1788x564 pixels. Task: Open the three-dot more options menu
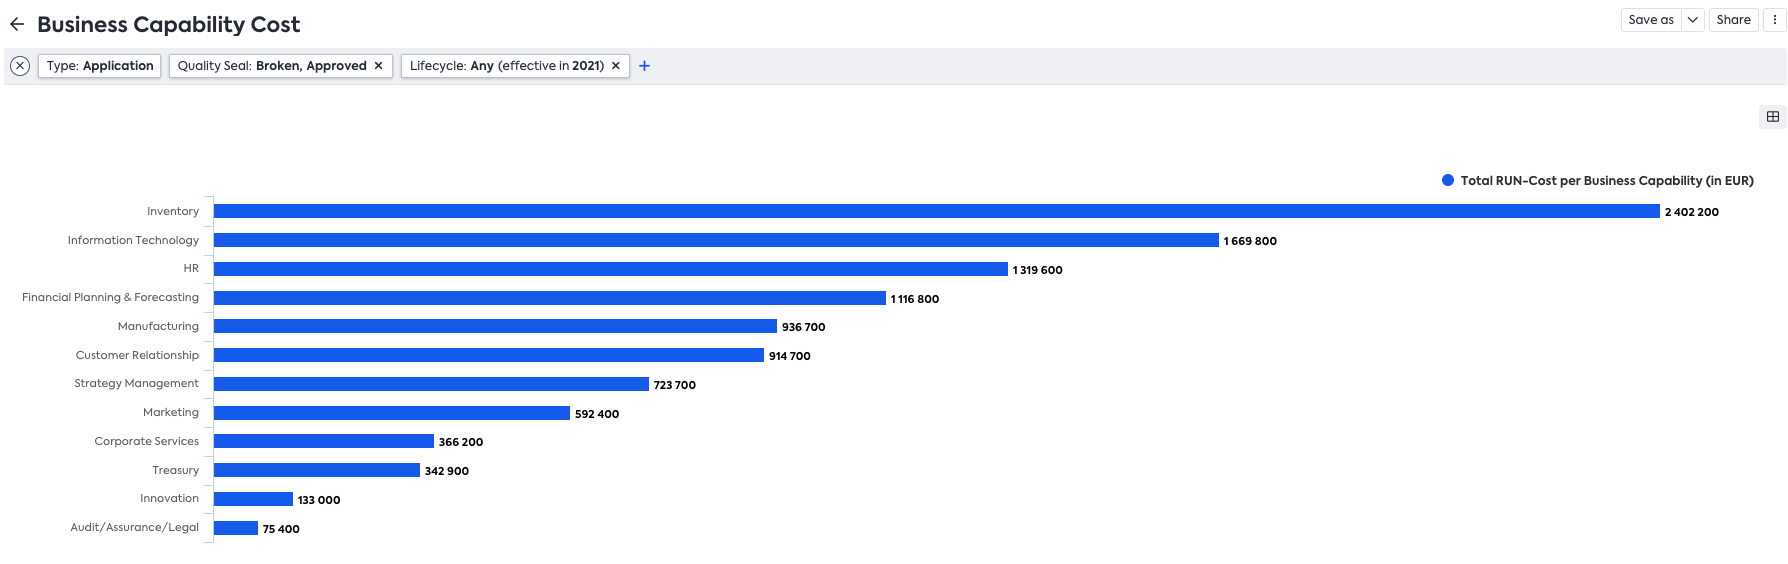click(1775, 20)
